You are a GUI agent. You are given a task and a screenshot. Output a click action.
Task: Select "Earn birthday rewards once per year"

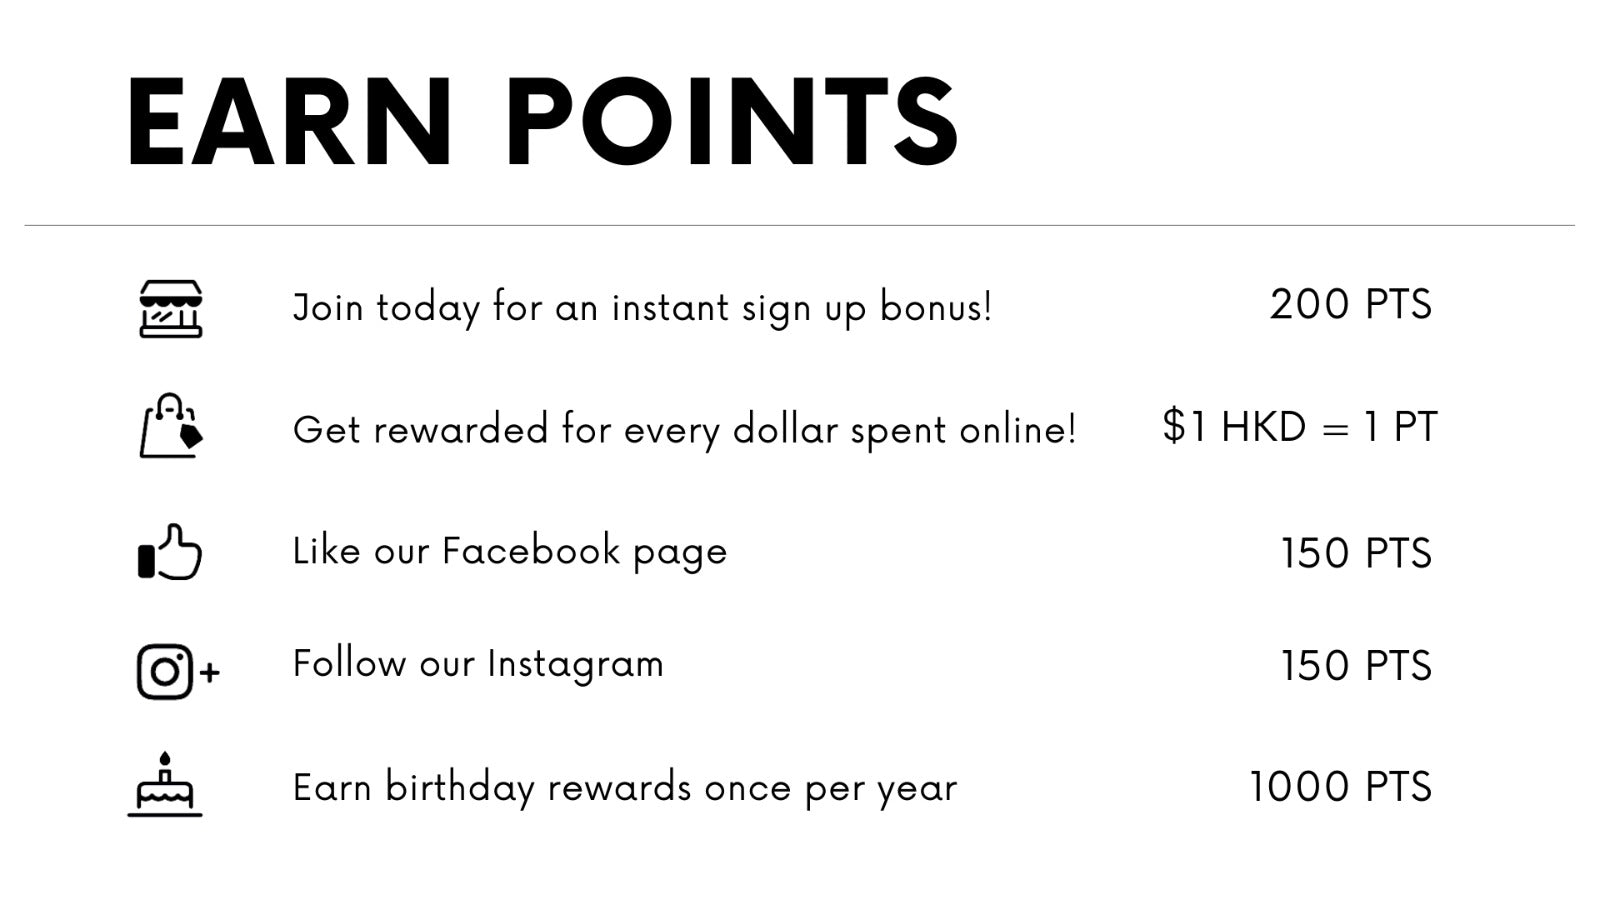point(625,788)
